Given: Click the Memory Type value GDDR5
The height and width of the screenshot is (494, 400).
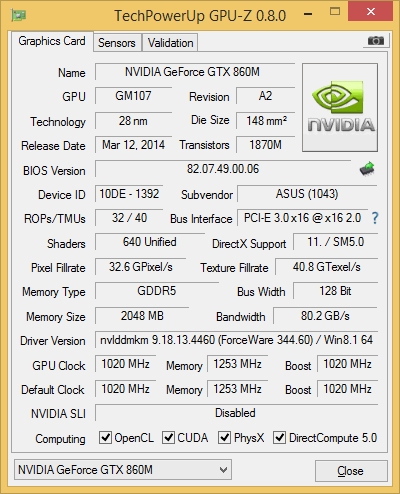Looking at the screenshot, I should pos(157,291).
